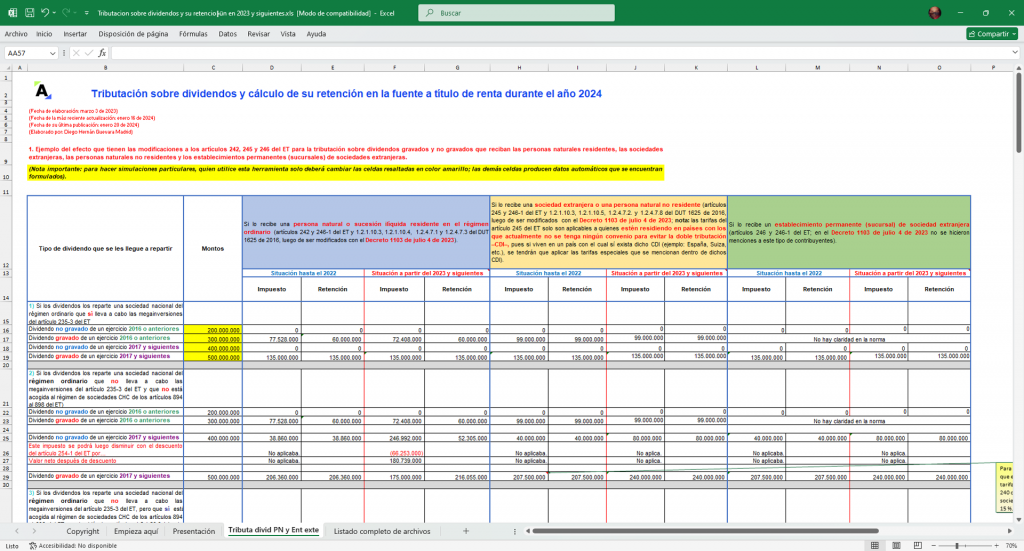Click the Actualícese logo image
Screen dimensions: 1024x551
(x=43, y=91)
